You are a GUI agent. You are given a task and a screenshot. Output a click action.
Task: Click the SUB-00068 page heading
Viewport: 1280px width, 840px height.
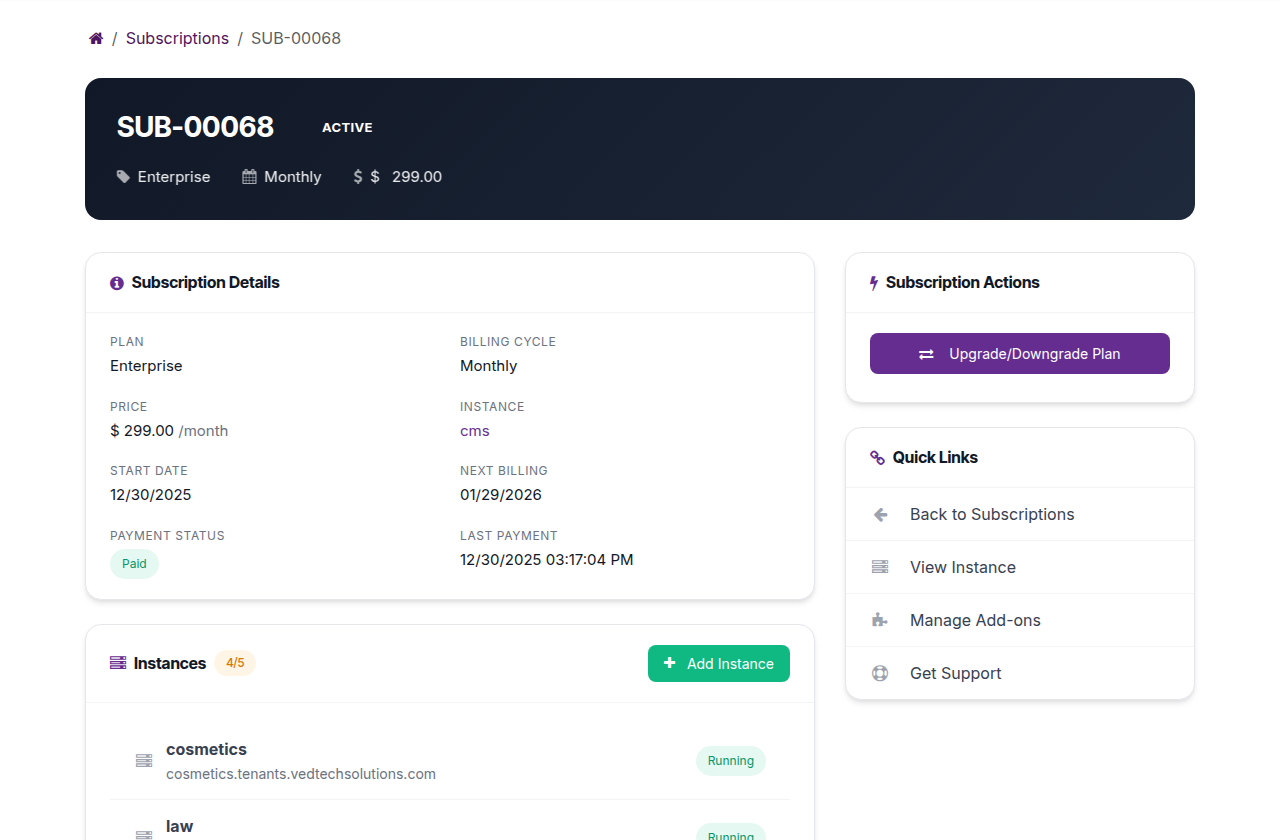195,127
